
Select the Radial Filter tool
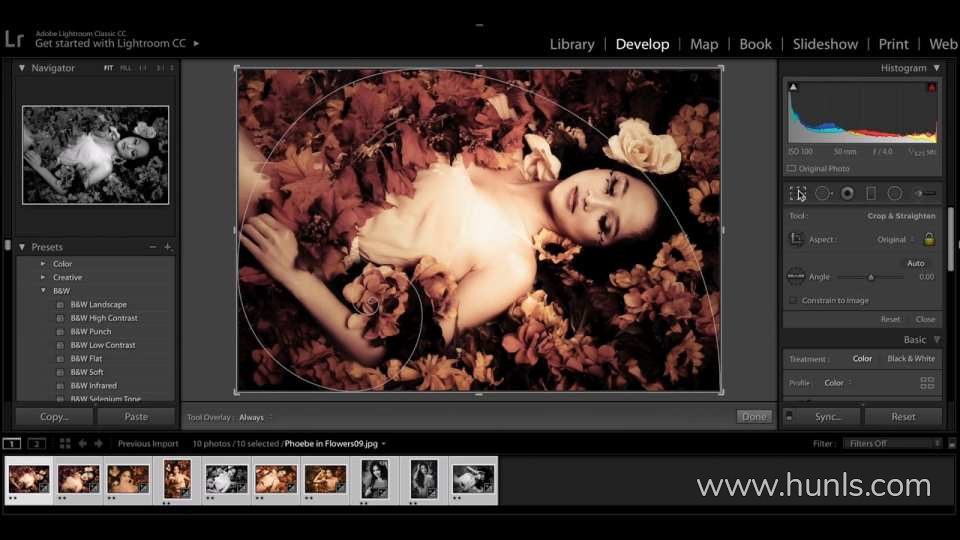[895, 193]
